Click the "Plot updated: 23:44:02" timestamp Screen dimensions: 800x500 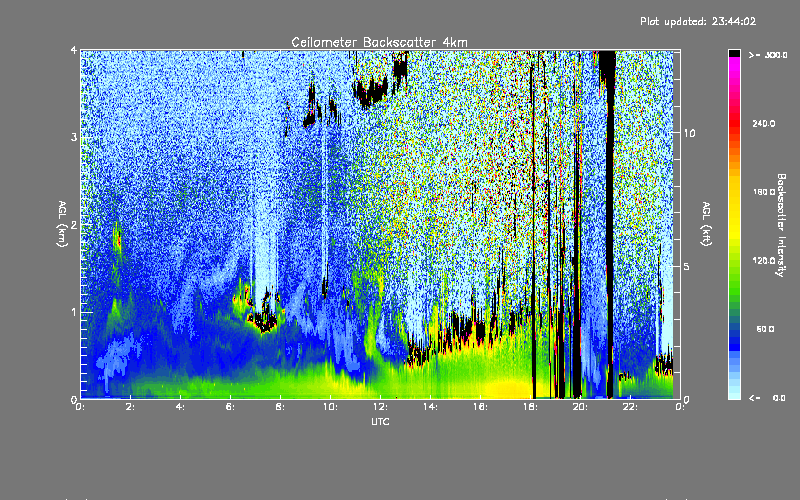(698, 21)
